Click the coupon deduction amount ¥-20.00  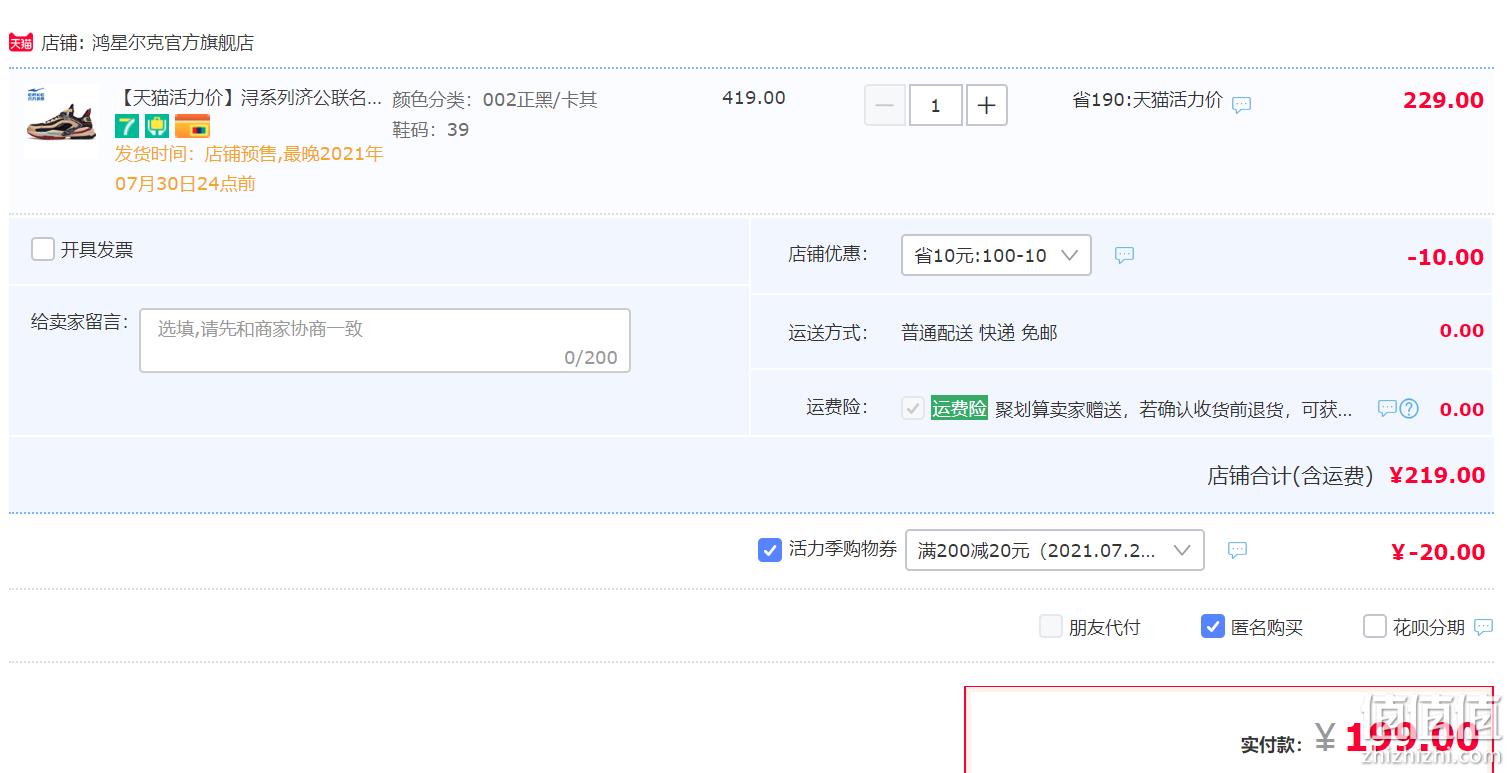(x=1438, y=552)
